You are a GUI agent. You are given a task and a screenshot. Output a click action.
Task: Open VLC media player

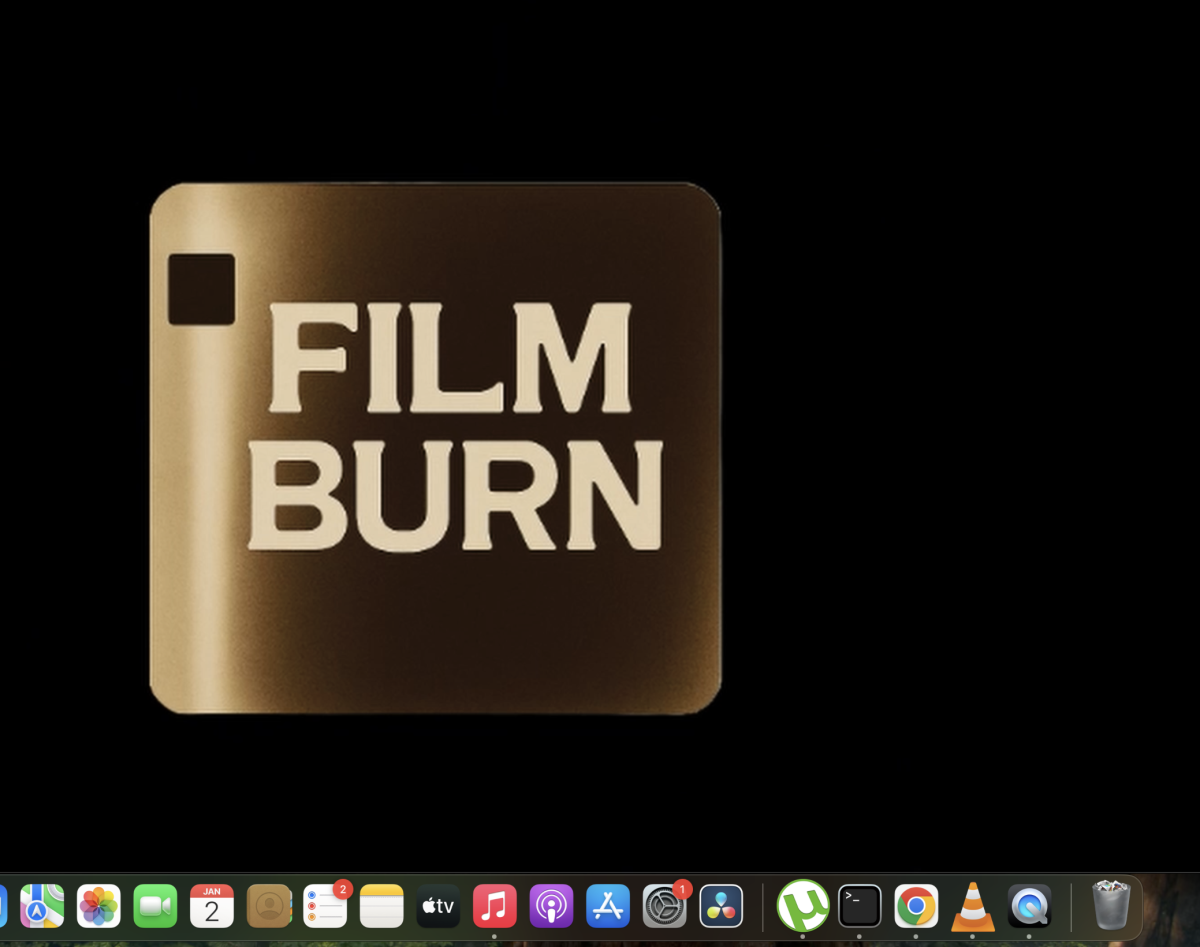point(972,906)
